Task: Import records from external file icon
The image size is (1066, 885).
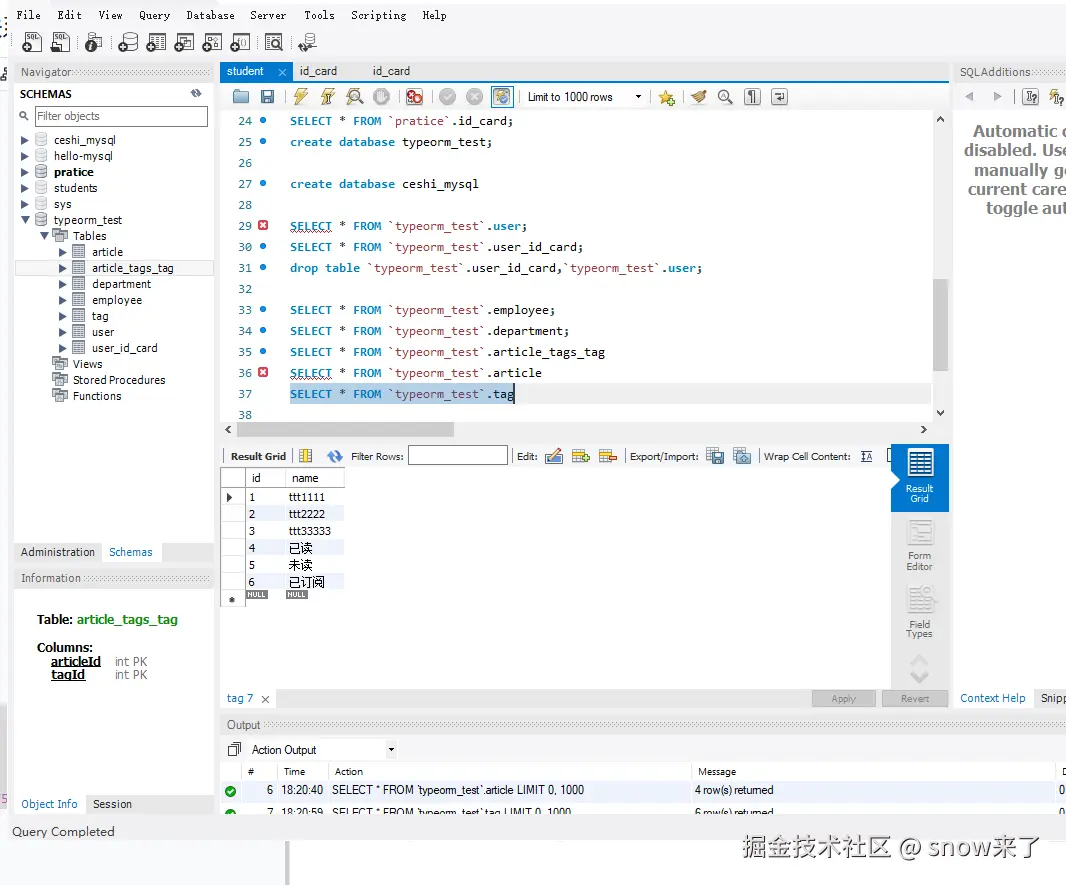Action: [x=742, y=456]
